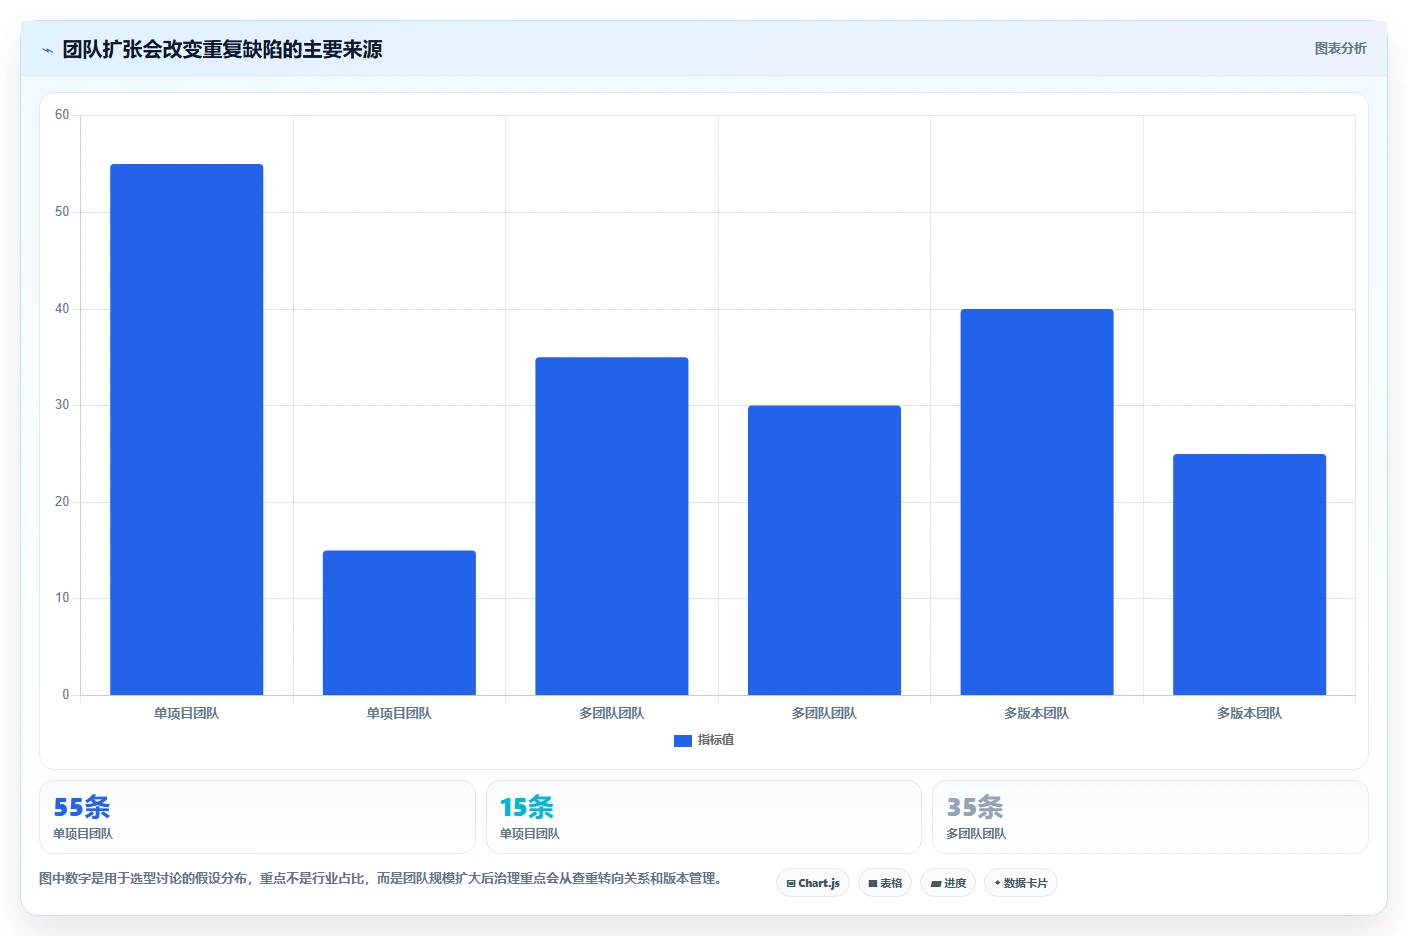Click the chart title 团队扩张会改变重复缺陷的主要来源
Image resolution: width=1408 pixels, height=936 pixels.
click(222, 50)
